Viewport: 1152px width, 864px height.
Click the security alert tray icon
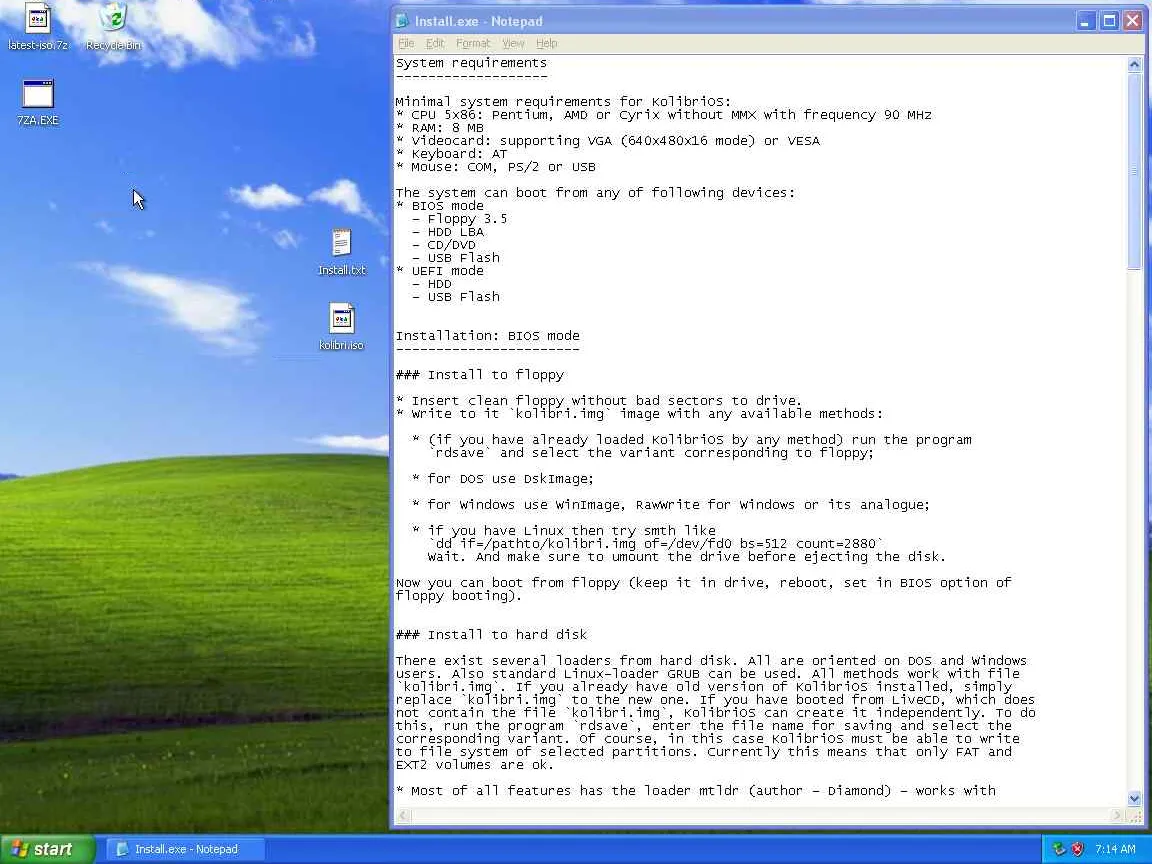point(1078,849)
